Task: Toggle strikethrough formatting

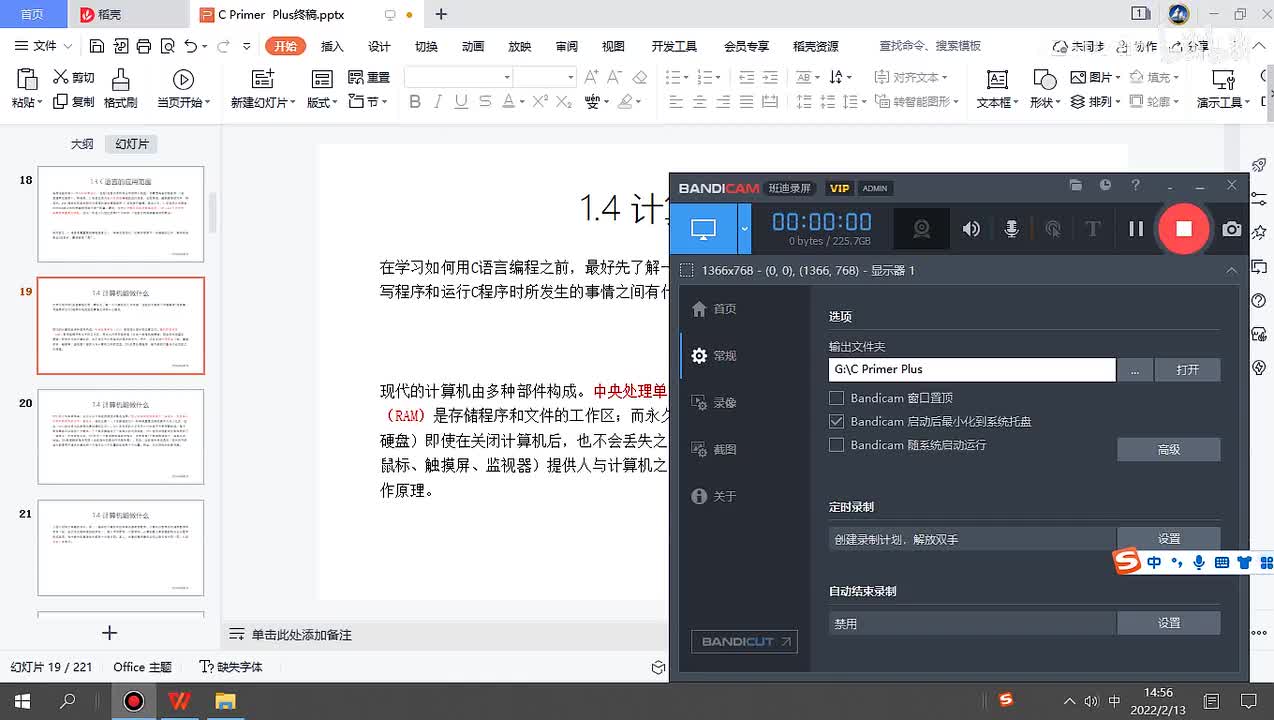Action: point(484,101)
